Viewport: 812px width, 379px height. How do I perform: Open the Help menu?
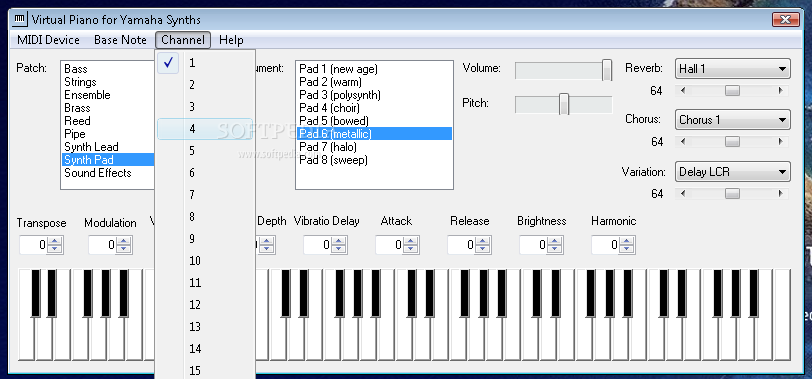(x=231, y=40)
